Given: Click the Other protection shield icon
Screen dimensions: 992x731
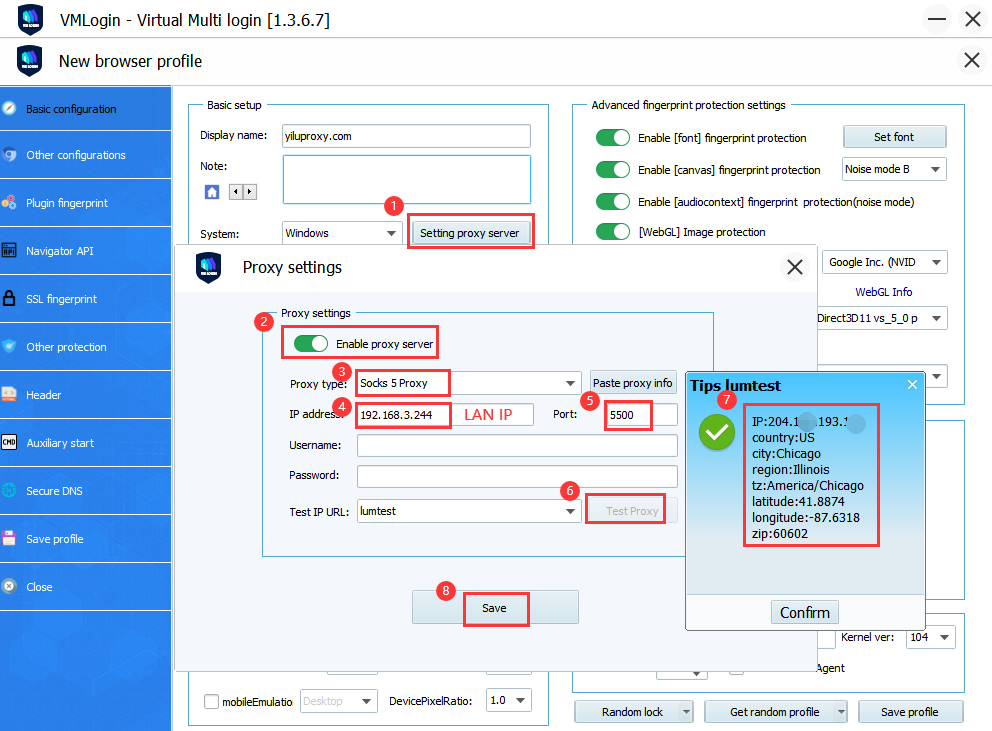Looking at the screenshot, I should (x=9, y=346).
